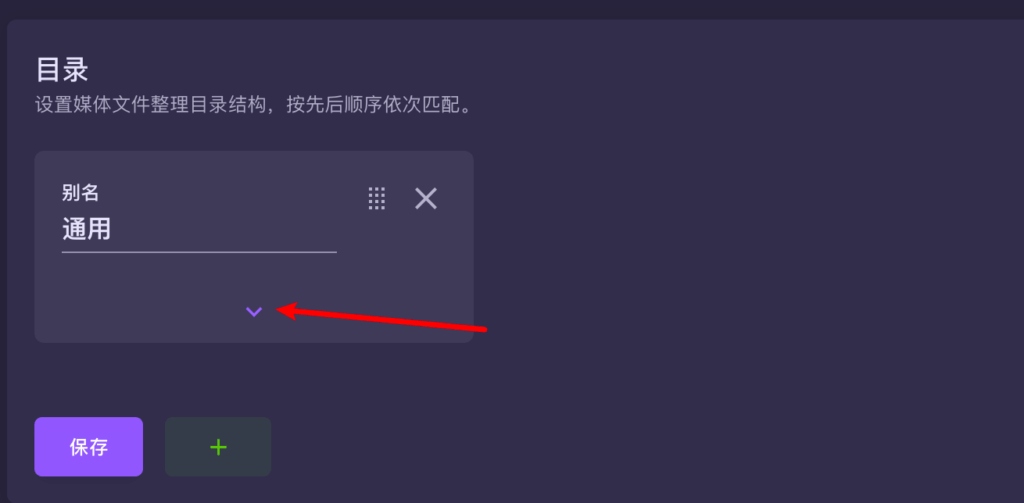The width and height of the screenshot is (1024, 503).
Task: Click the dotted reorder handle beside X
Action: pyautogui.click(x=377, y=198)
